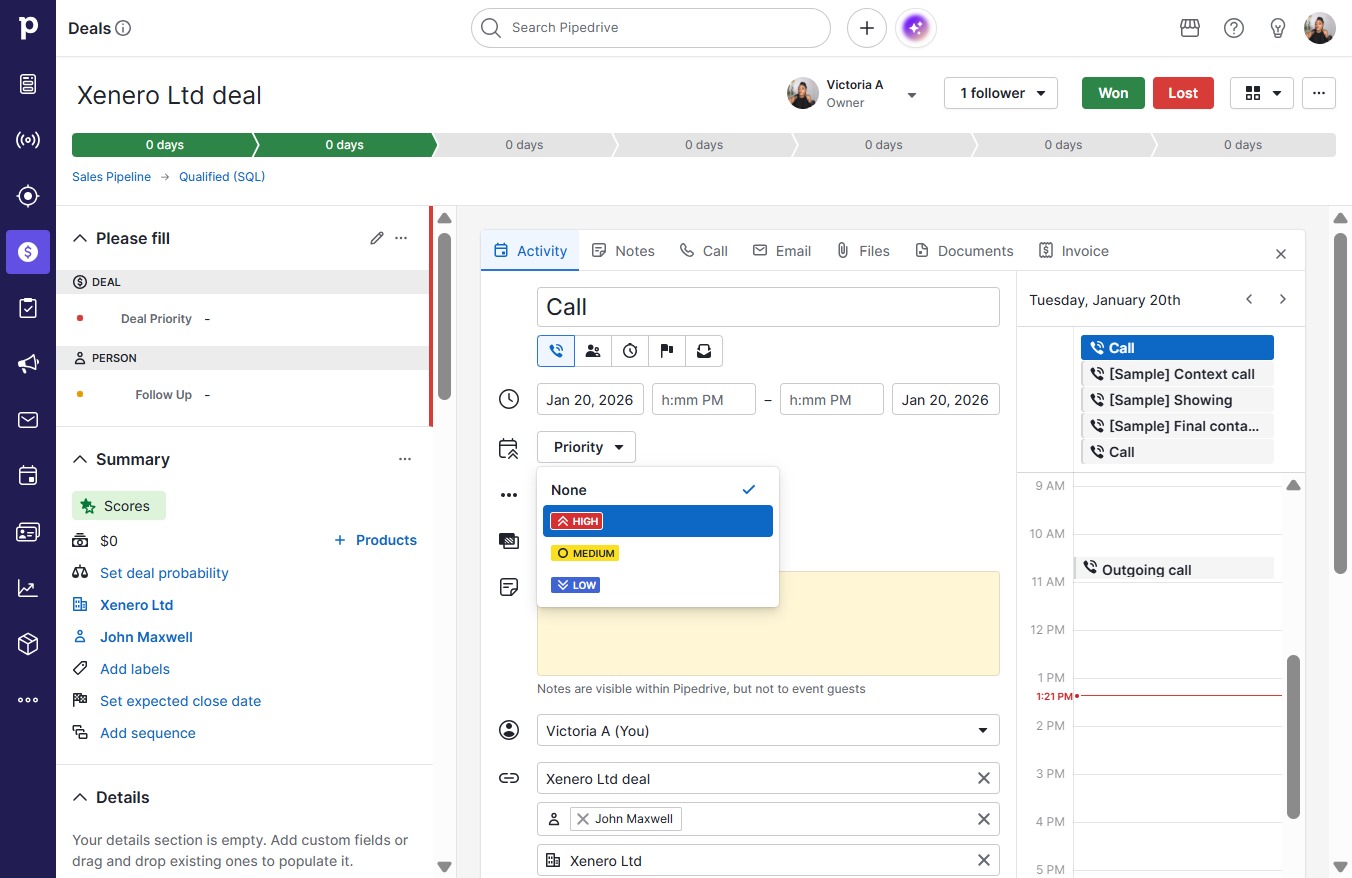Show more sidebar options (three dots)
1352x878 pixels.
click(x=28, y=700)
